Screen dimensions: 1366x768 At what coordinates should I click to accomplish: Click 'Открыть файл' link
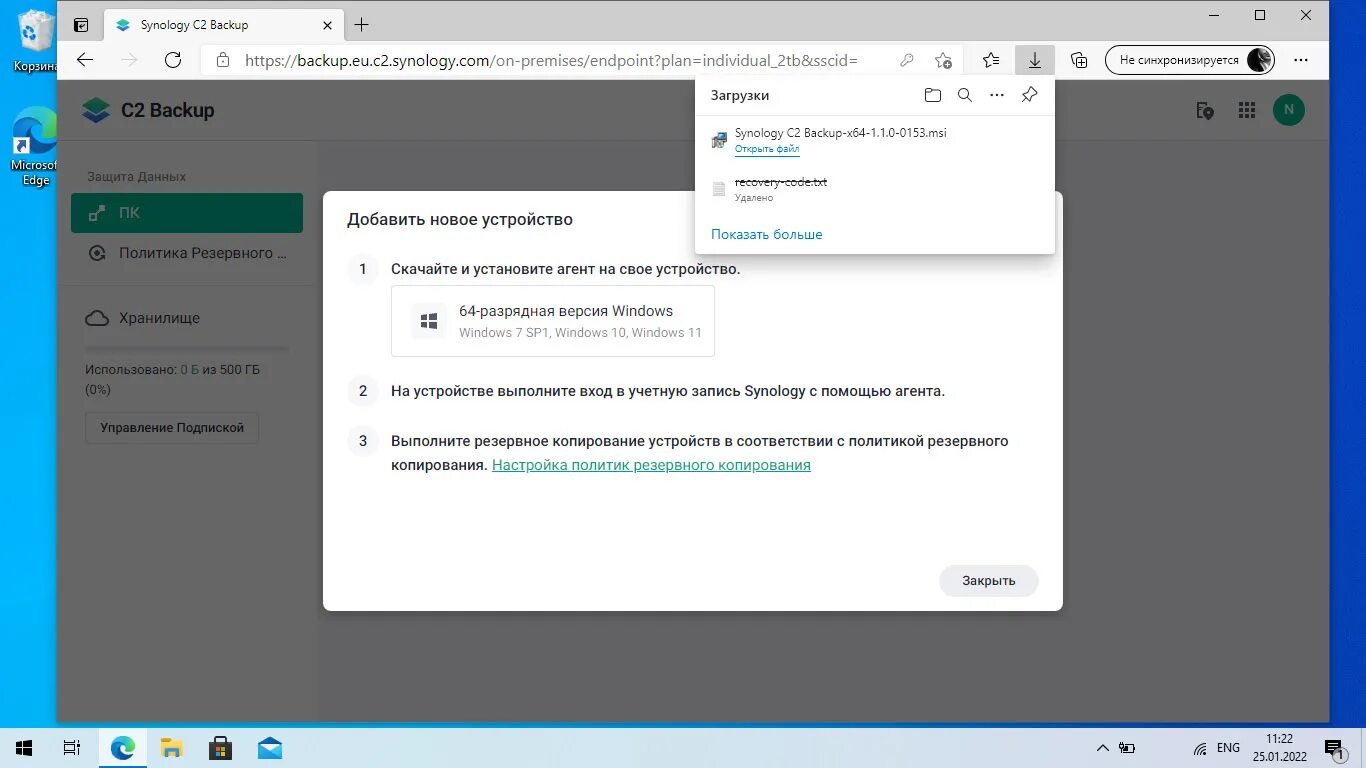tap(767, 149)
